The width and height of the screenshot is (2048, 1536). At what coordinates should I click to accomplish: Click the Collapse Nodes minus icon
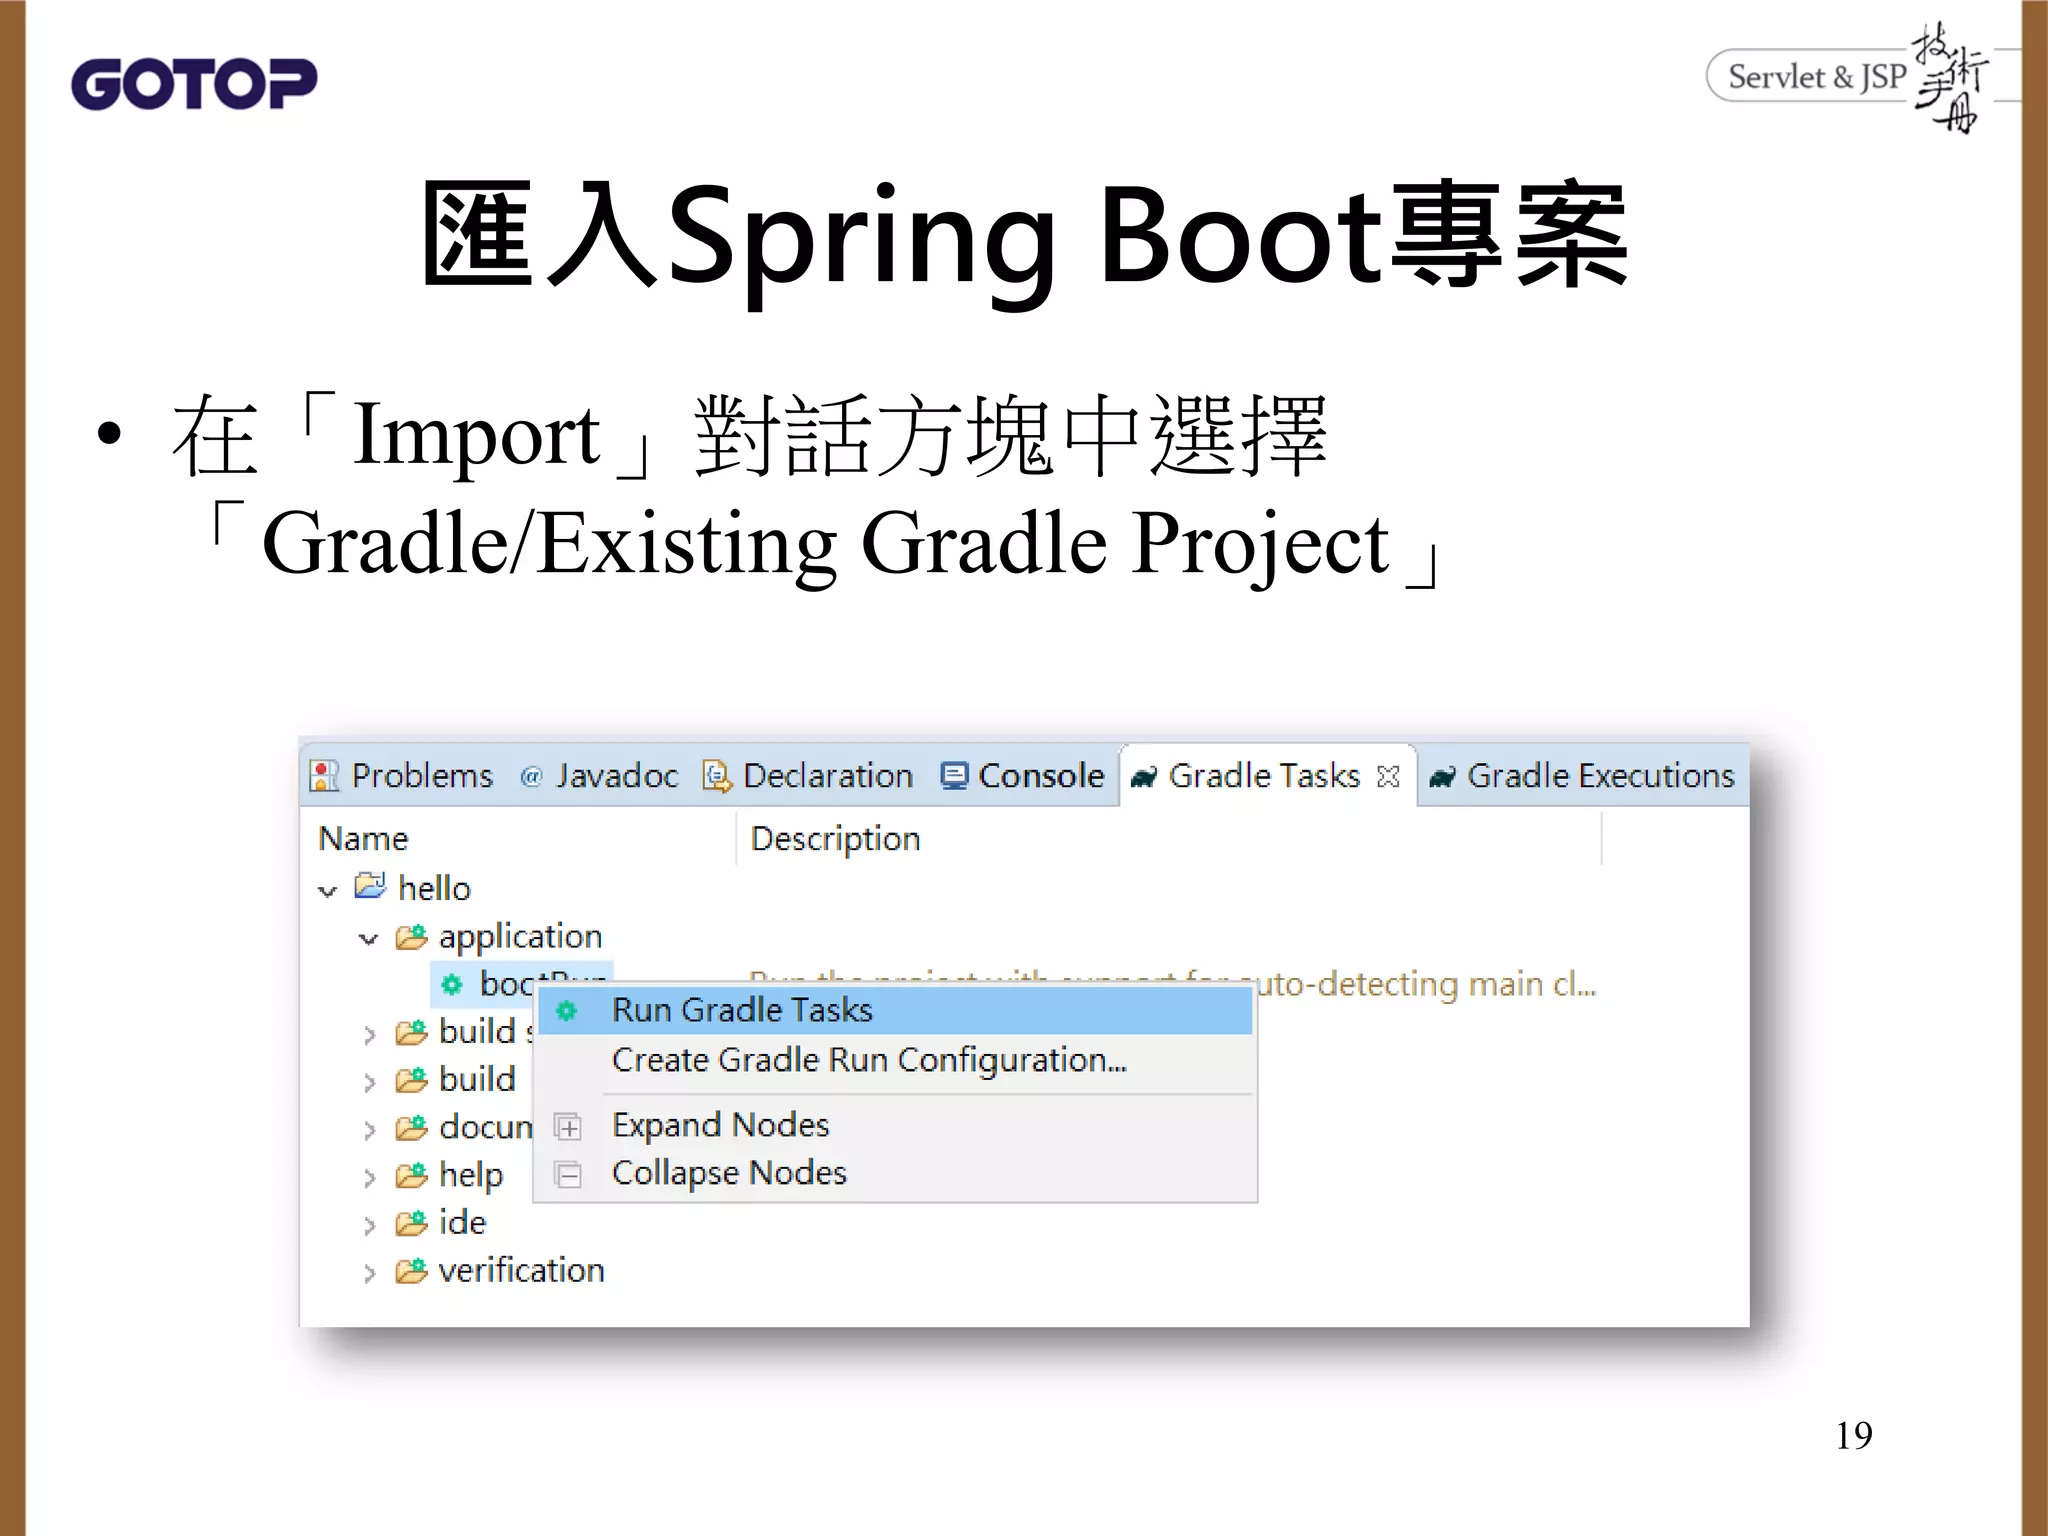(568, 1174)
